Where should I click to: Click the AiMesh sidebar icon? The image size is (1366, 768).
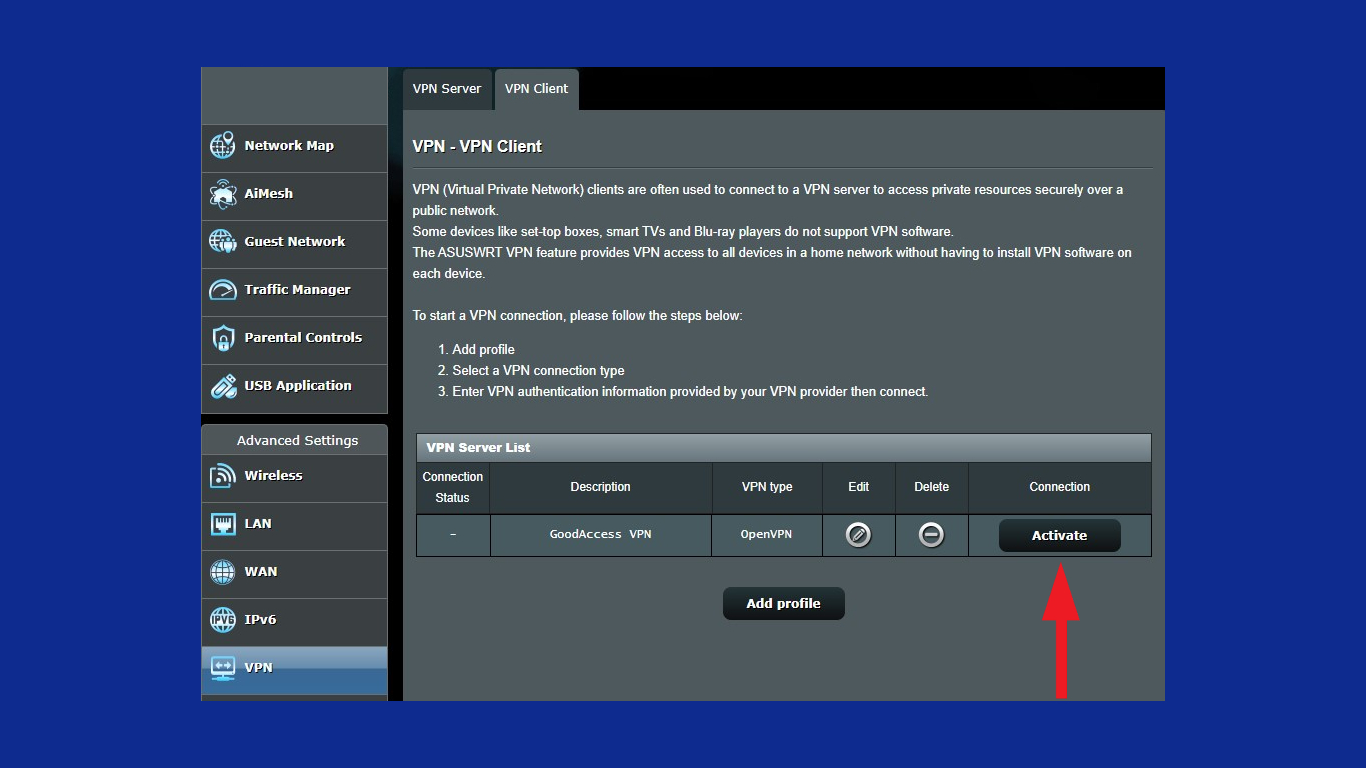[x=222, y=193]
